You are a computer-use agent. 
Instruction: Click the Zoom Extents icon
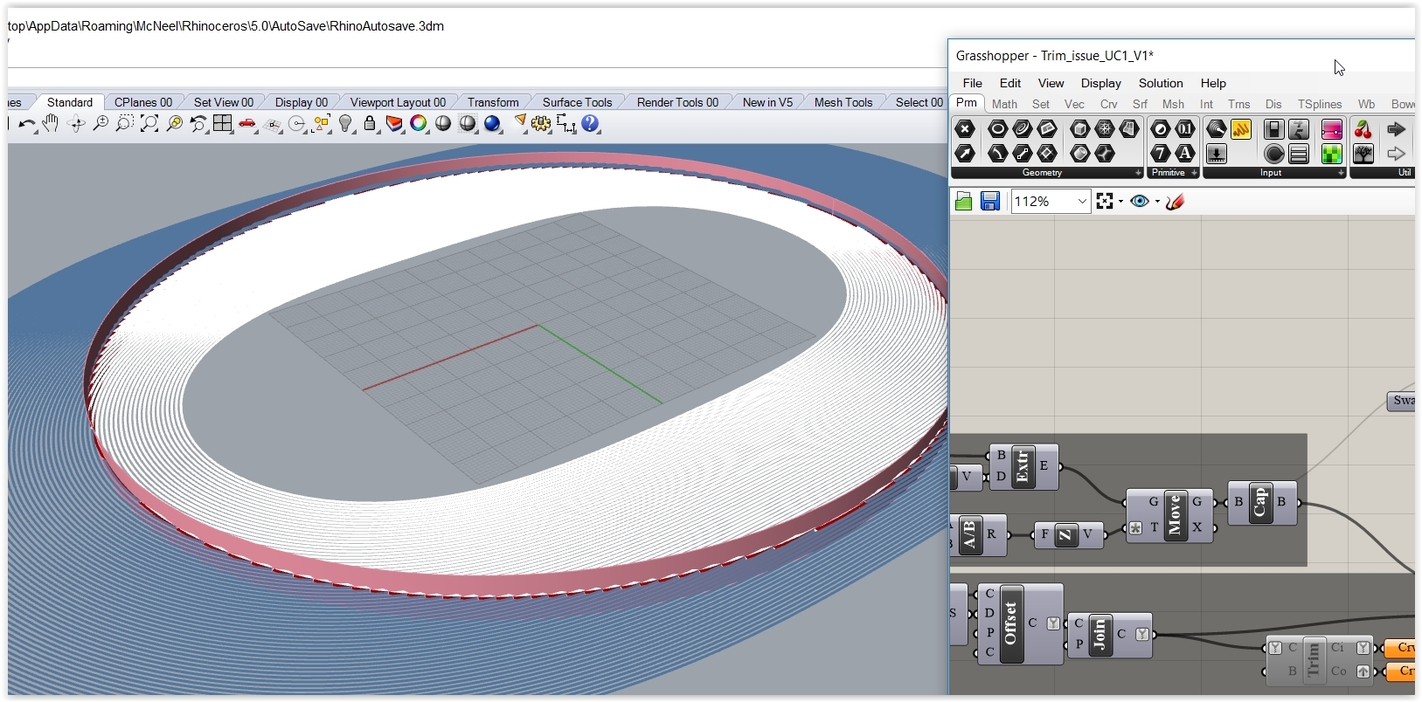coord(149,124)
